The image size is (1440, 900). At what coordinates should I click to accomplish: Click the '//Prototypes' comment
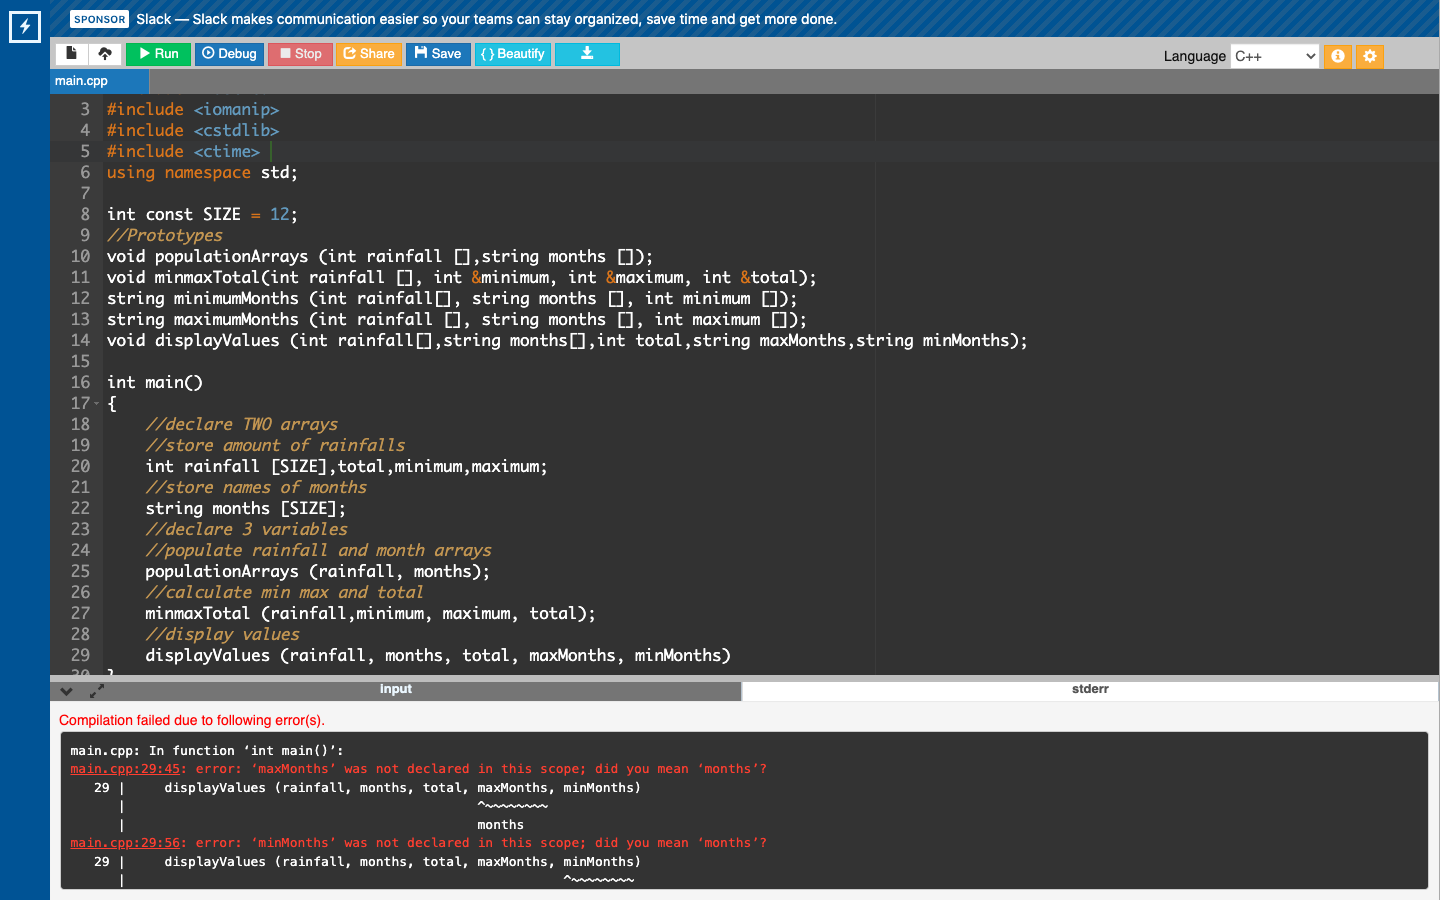pos(165,235)
